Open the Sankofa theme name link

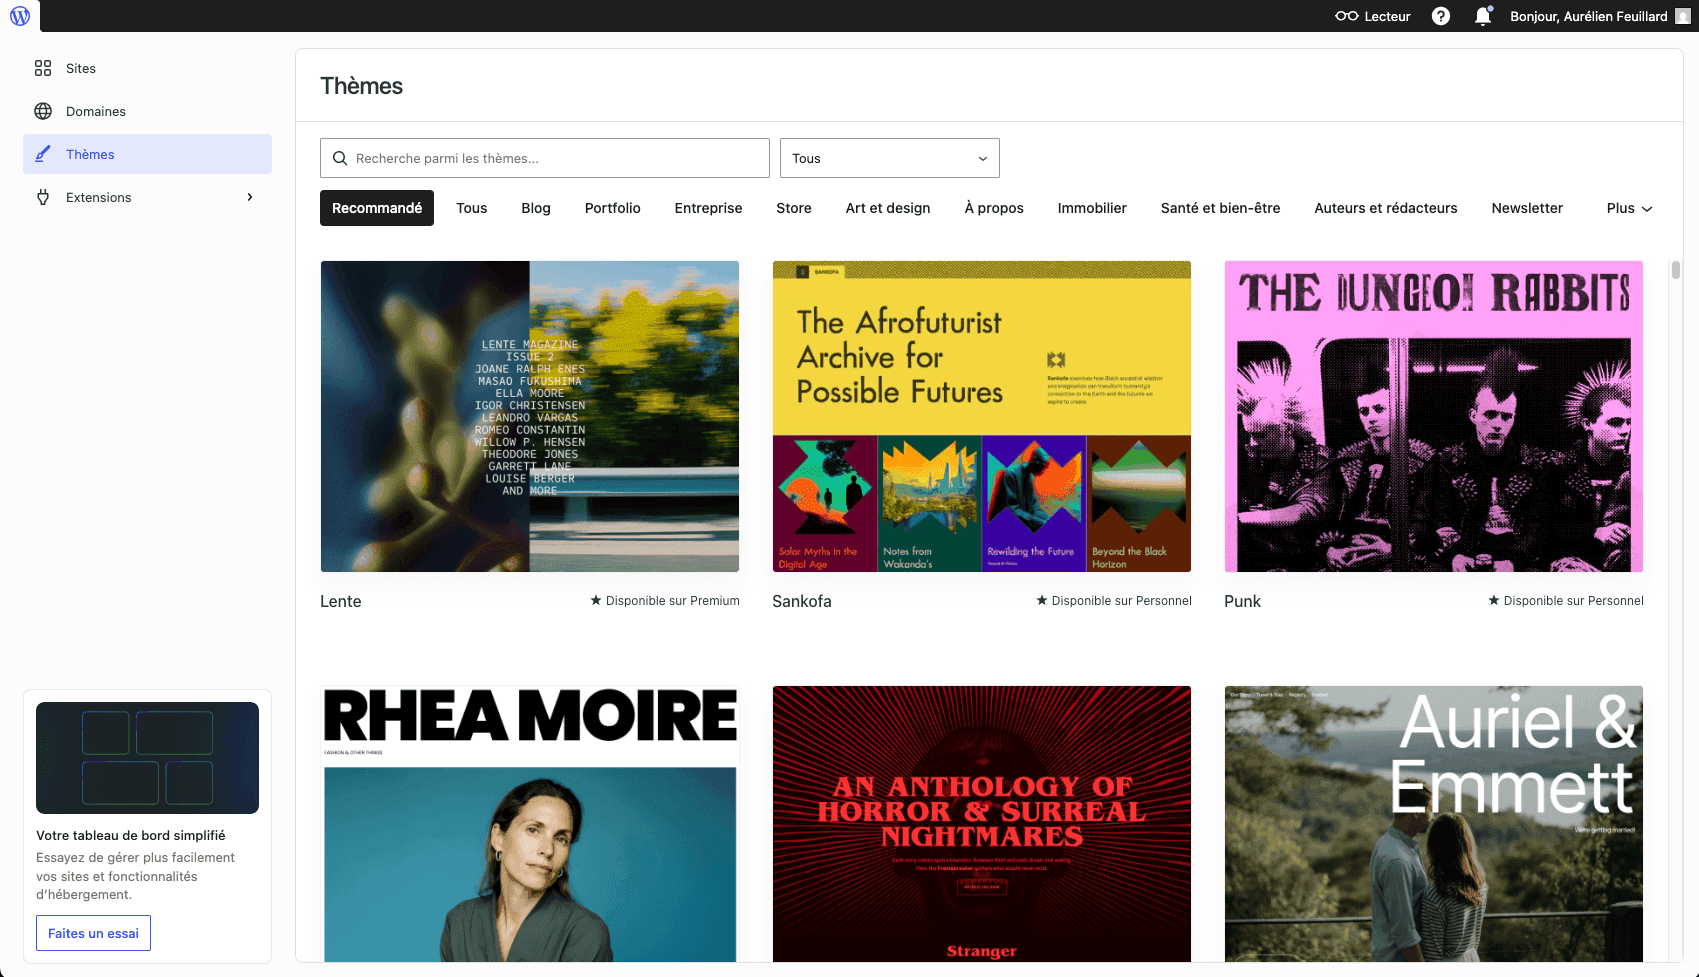tap(801, 601)
